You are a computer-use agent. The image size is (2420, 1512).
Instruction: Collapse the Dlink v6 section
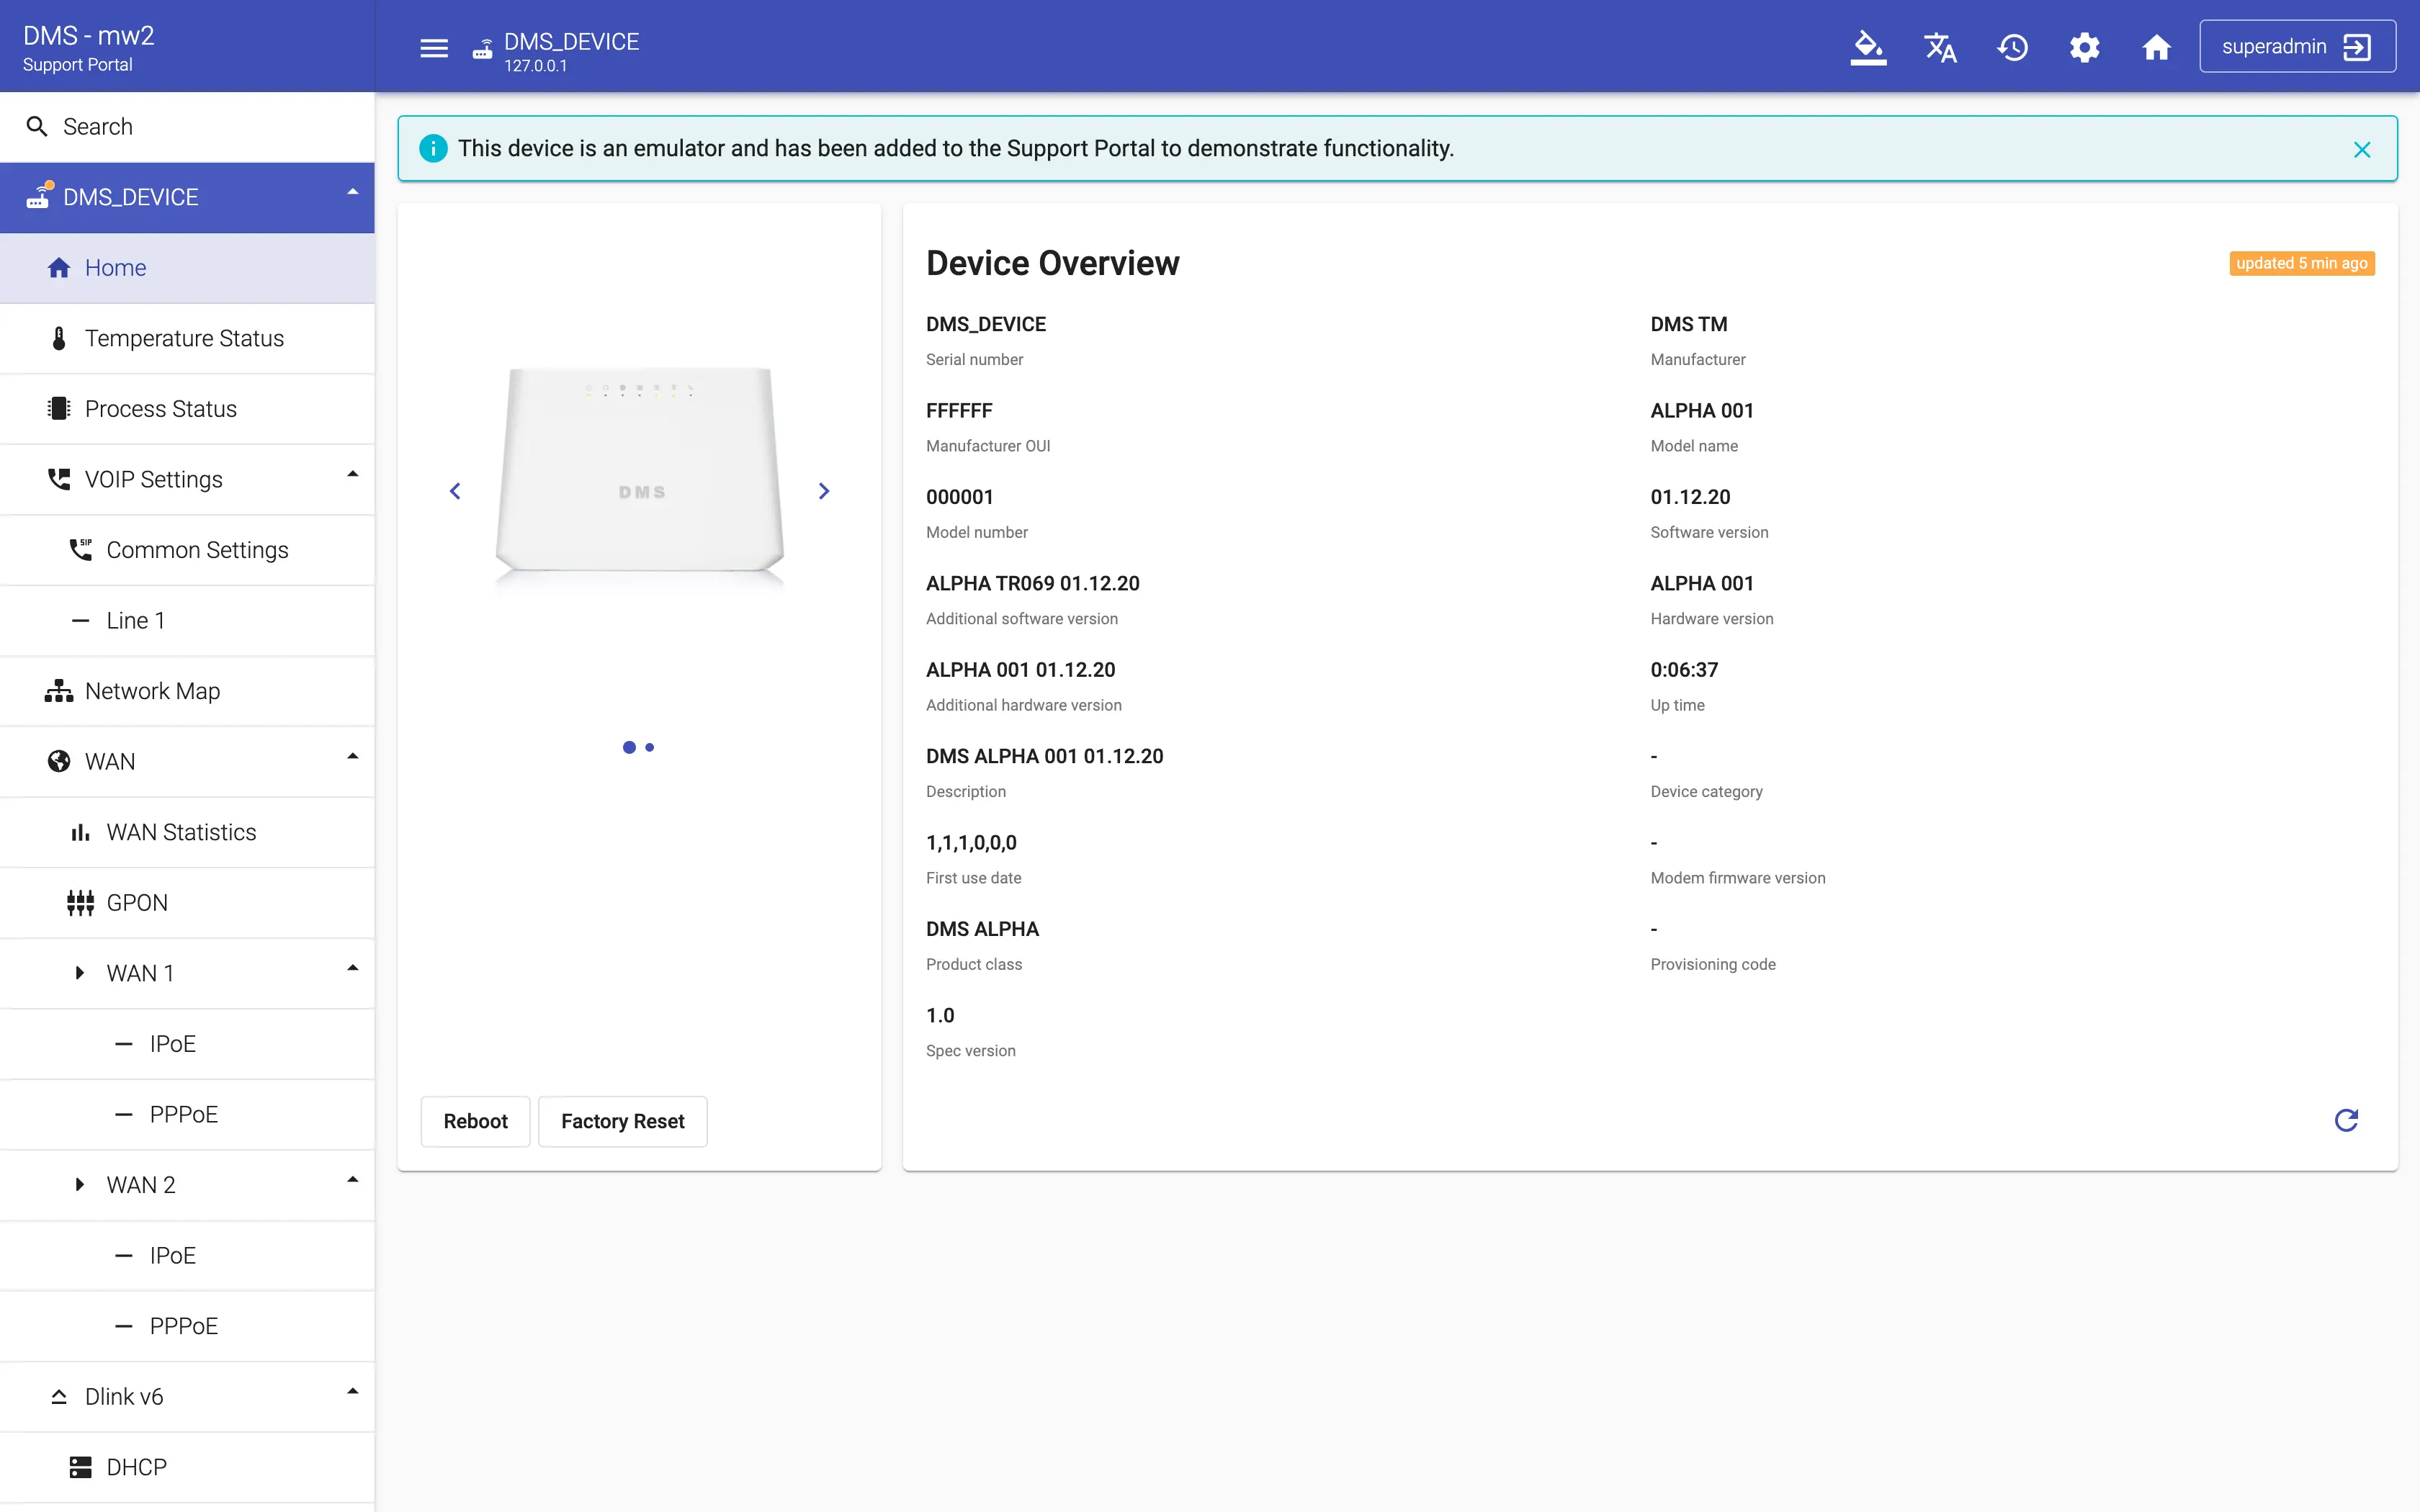(352, 1392)
